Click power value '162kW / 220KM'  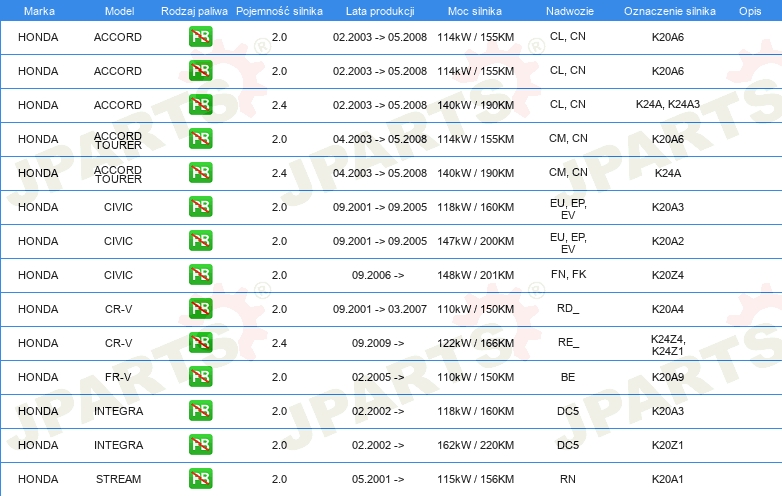click(475, 445)
